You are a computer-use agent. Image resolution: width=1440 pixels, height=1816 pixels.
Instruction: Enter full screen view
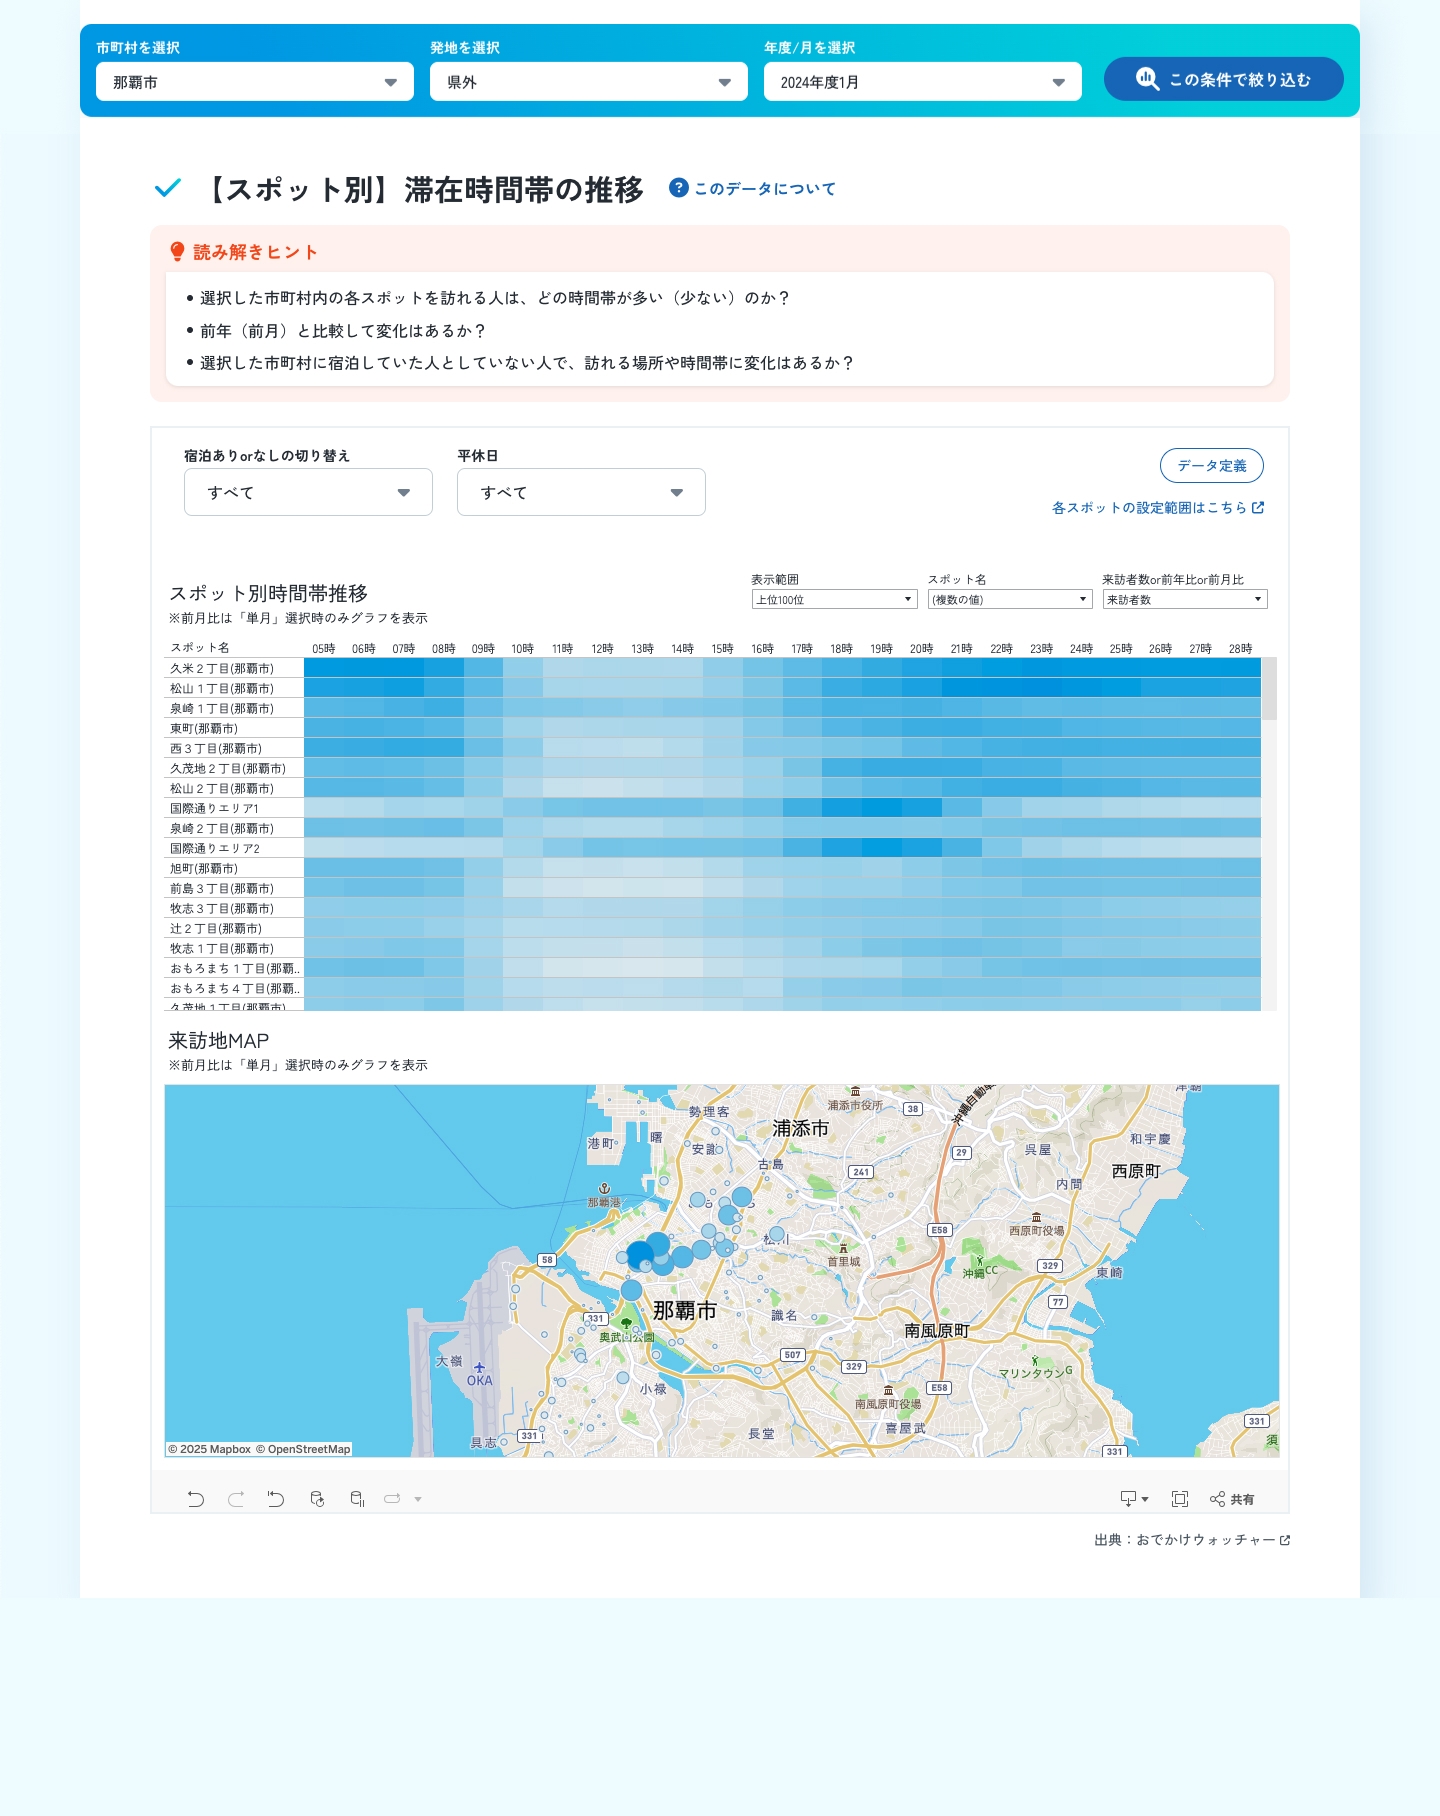pos(1180,1498)
